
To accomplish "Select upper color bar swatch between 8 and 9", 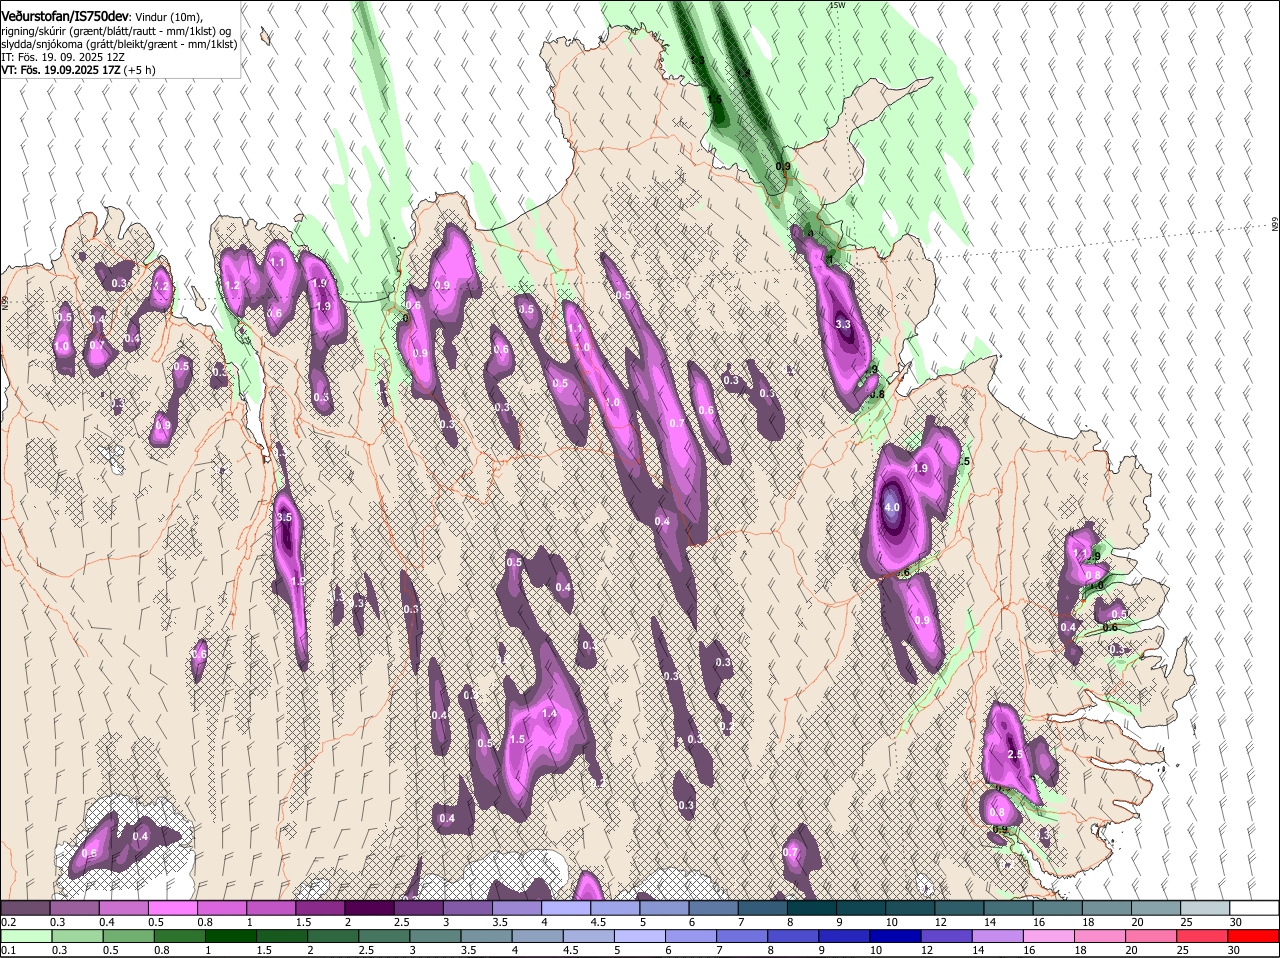I will tap(812, 907).
